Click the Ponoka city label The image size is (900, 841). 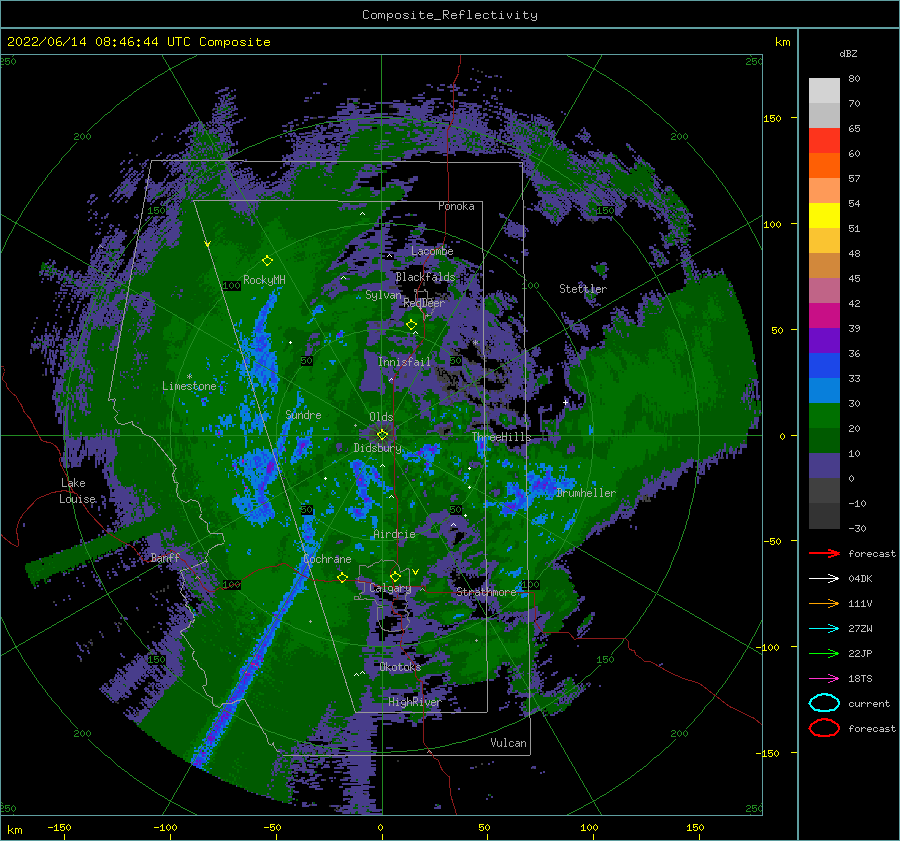click(x=456, y=206)
